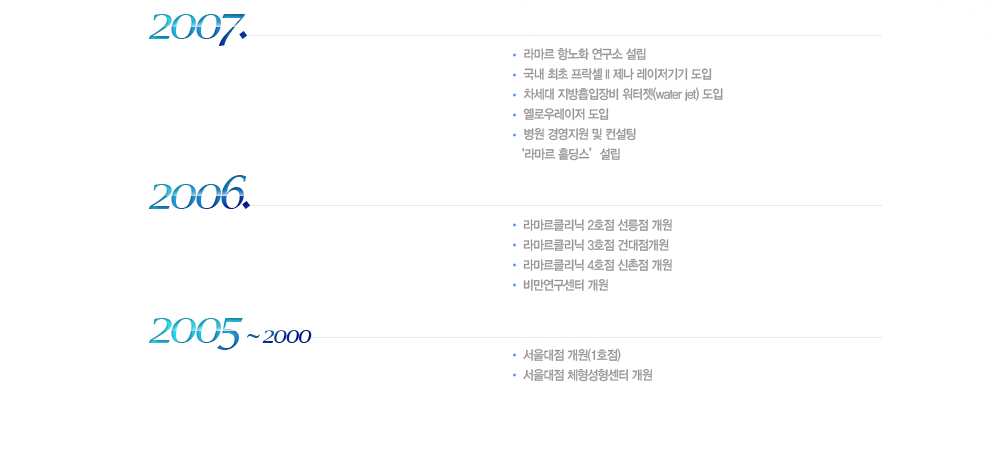Click the bullet before 서울대점 개원(1호점)
The width and height of the screenshot is (987, 459).
pyautogui.click(x=513, y=355)
